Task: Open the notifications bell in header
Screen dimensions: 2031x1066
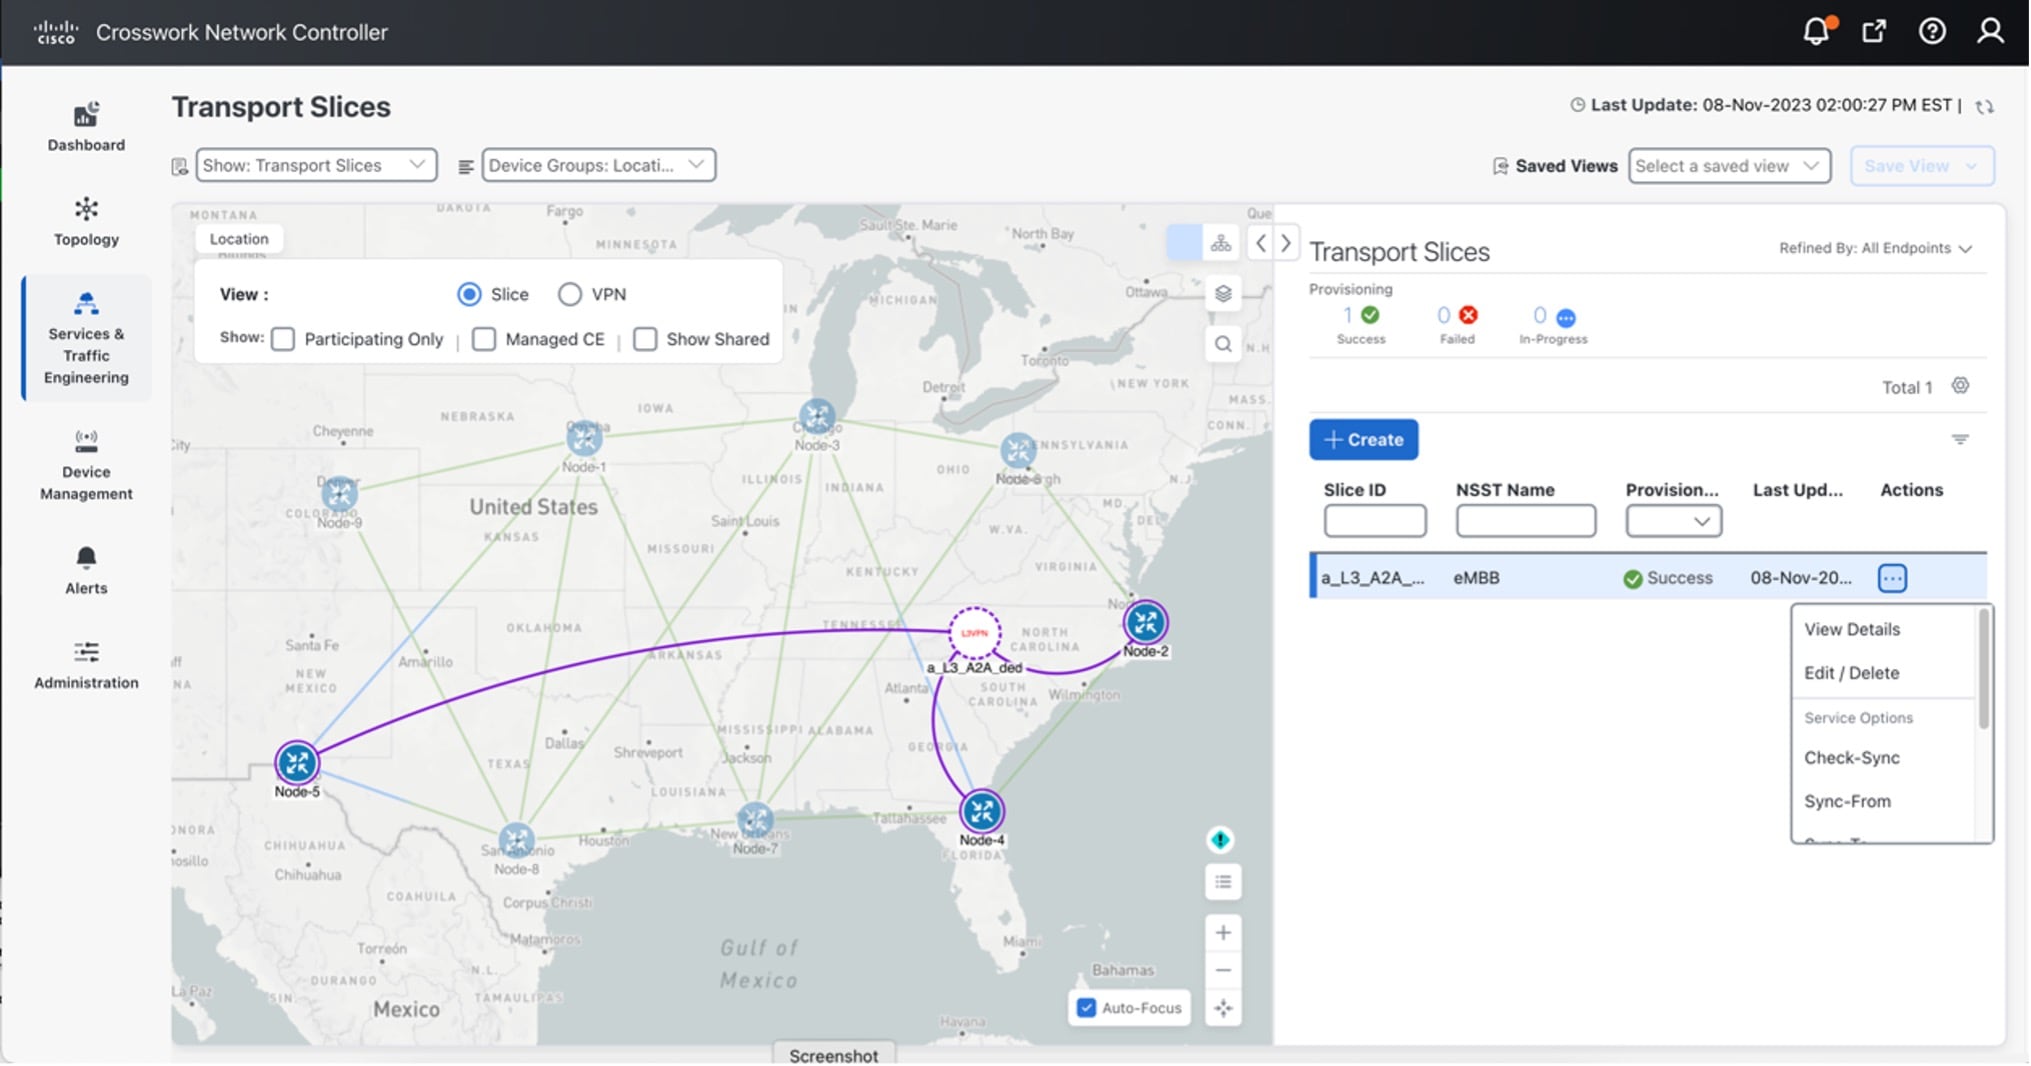Action: [1817, 31]
